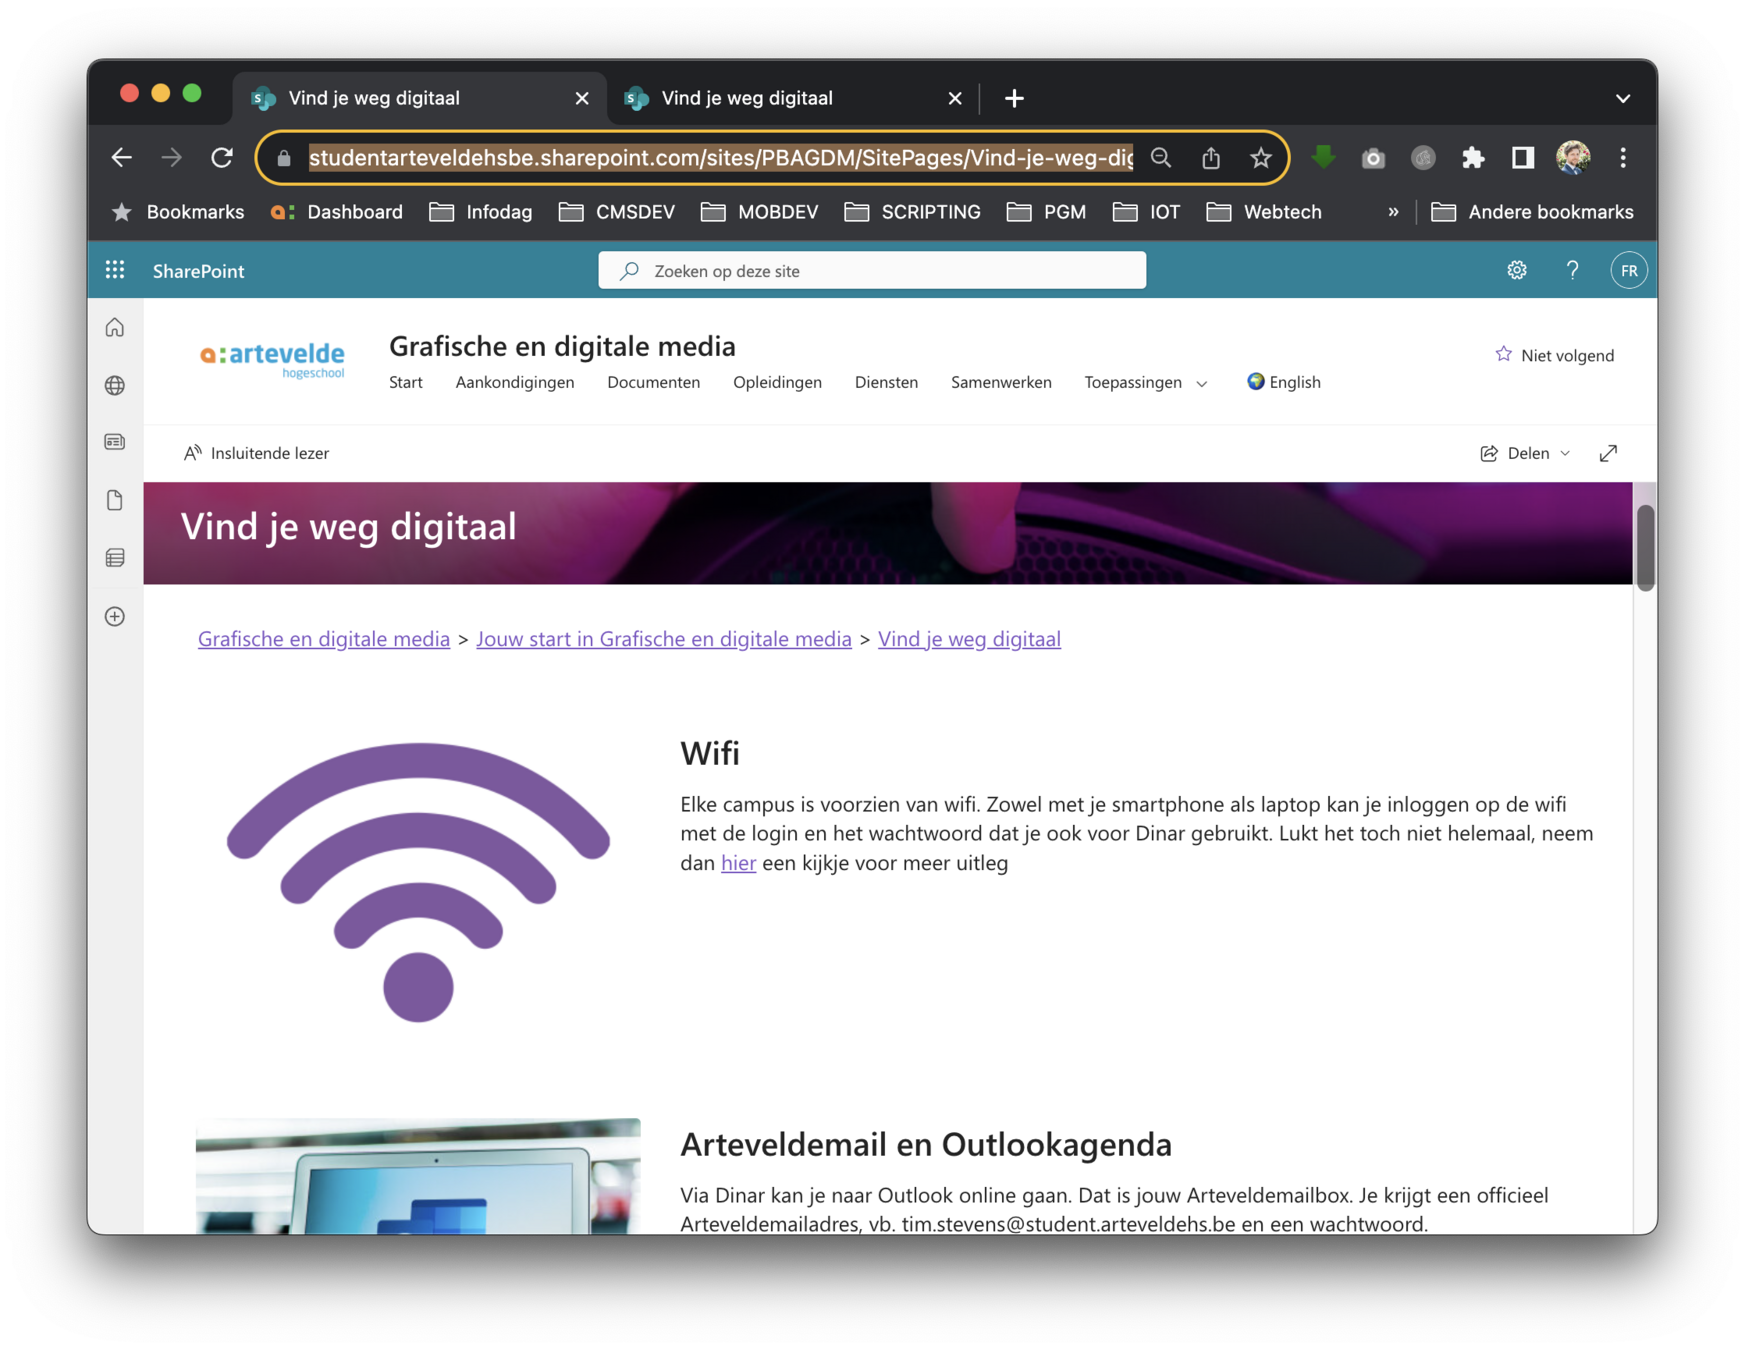Open Diensten in site navigation
Viewport: 1745px width, 1350px height.
pos(886,382)
